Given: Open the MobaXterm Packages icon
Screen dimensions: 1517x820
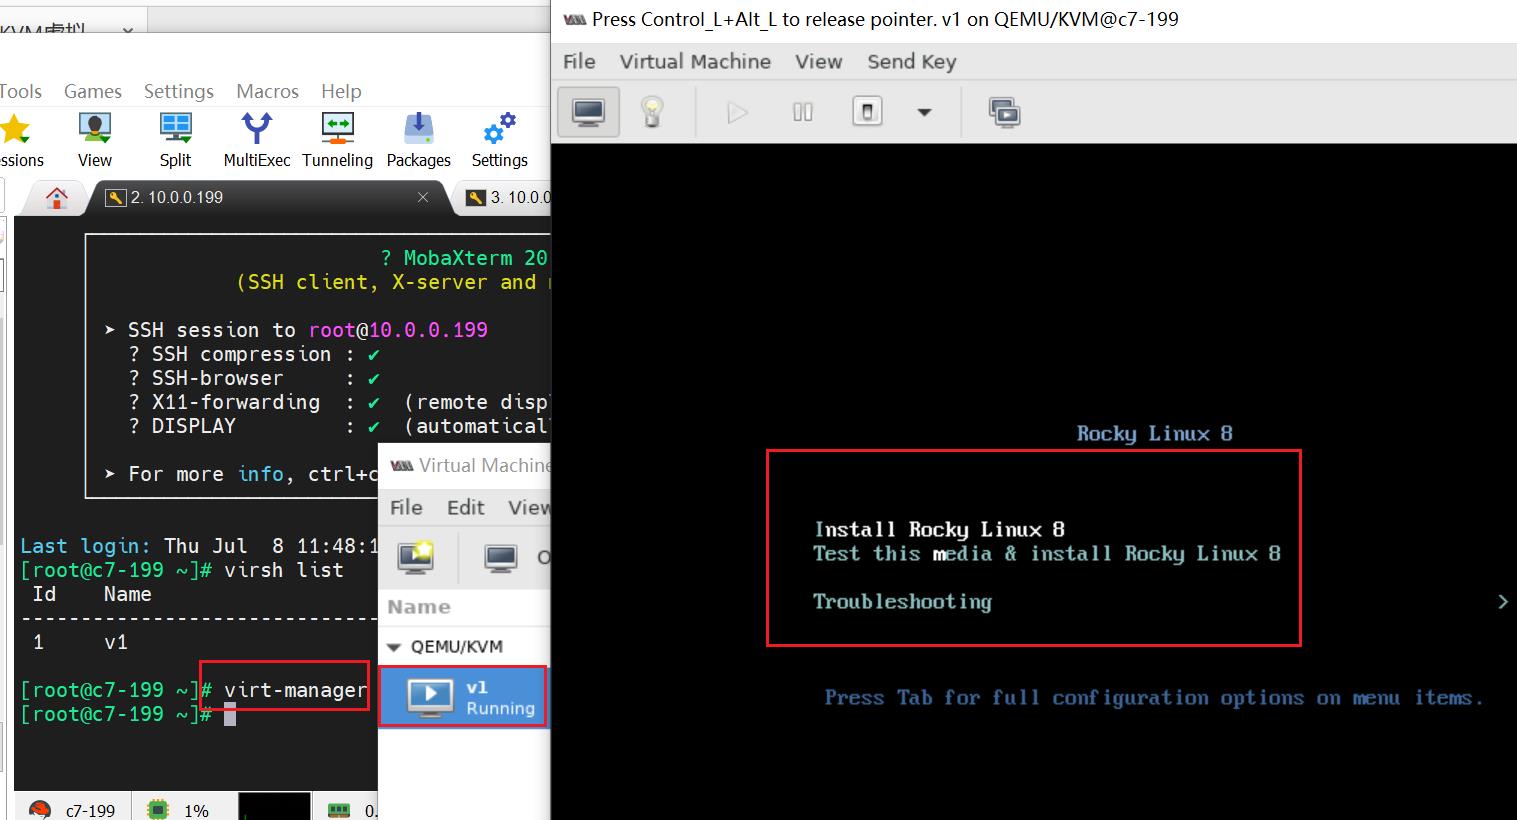Looking at the screenshot, I should coord(419,139).
